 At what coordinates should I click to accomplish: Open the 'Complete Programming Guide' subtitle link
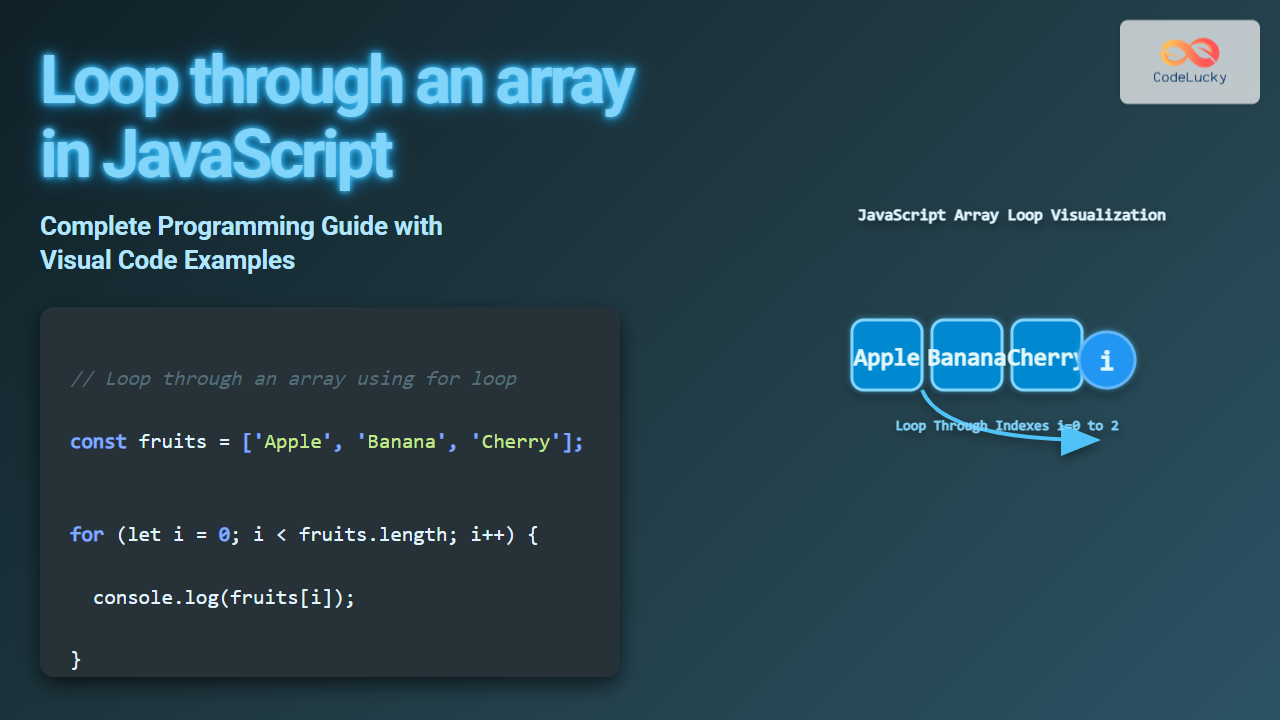241,242
